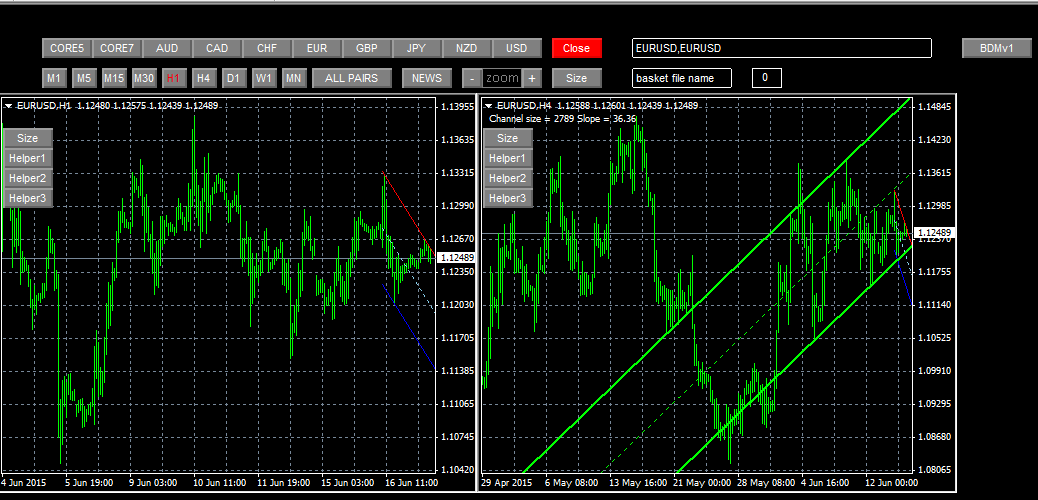1038x500 pixels.
Task: Click the 1.13955 price scale value
Action: 457,106
